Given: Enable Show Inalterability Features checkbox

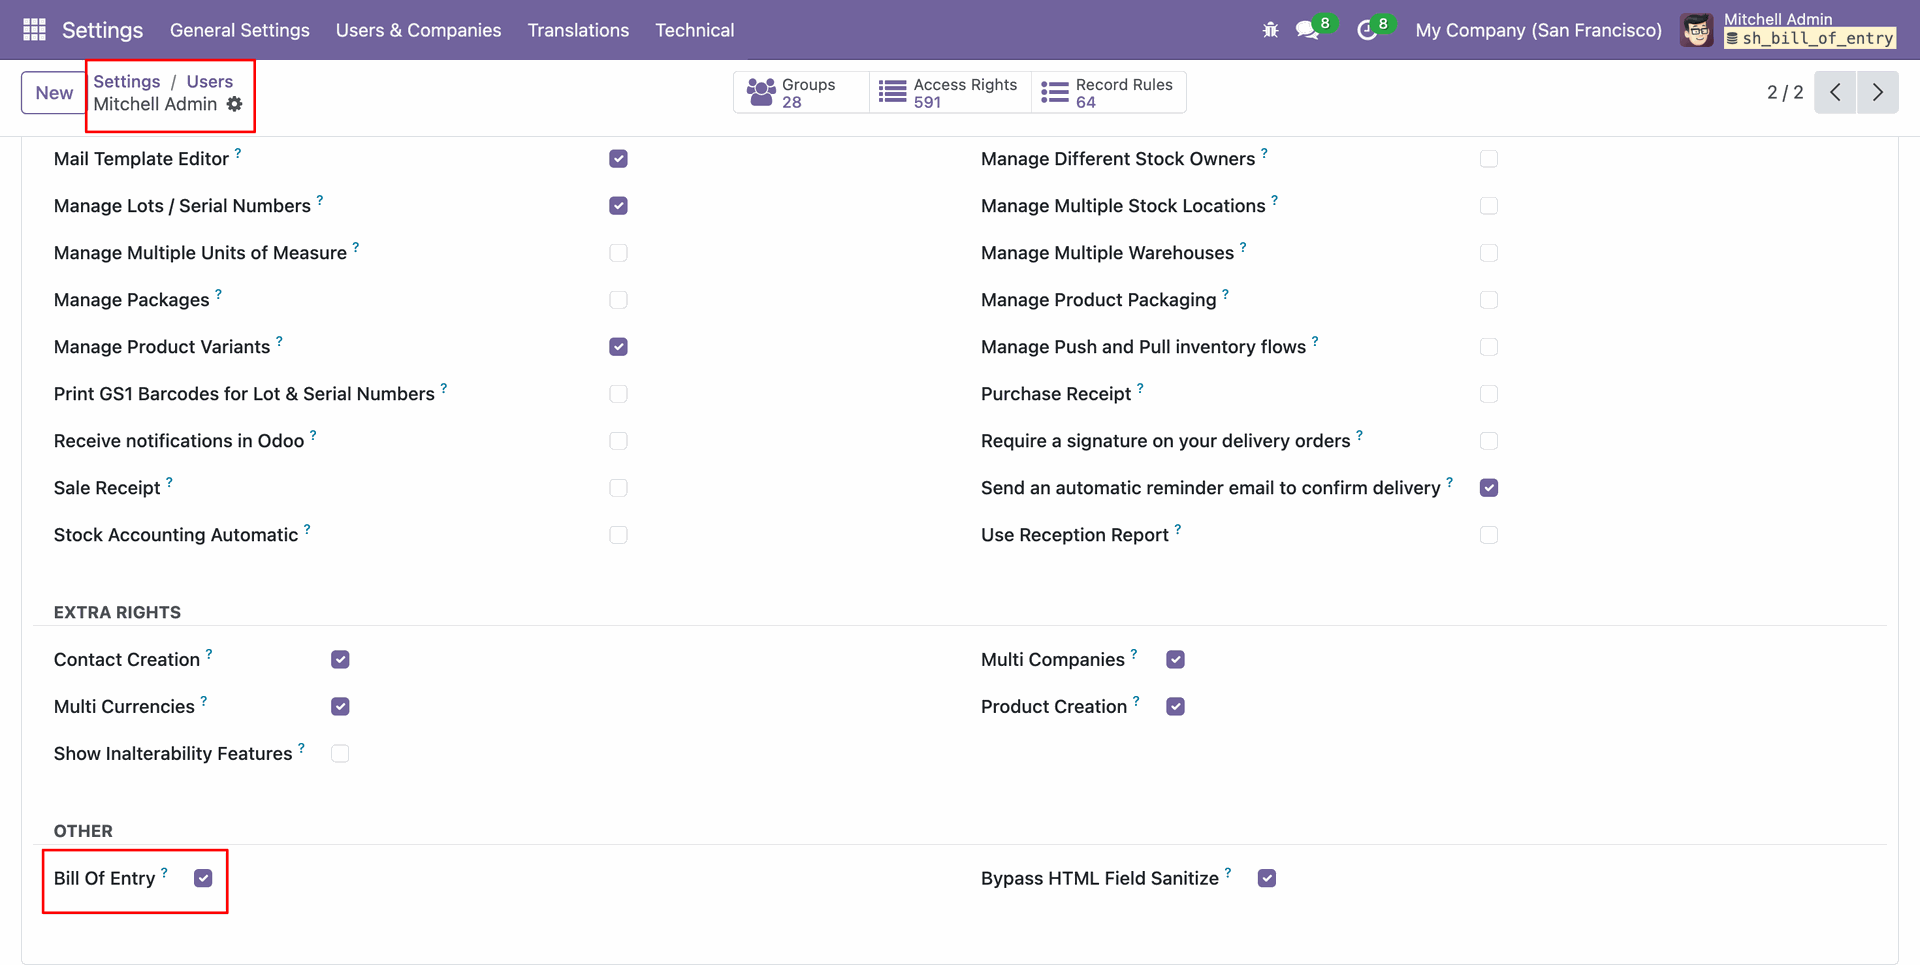Looking at the screenshot, I should point(340,754).
